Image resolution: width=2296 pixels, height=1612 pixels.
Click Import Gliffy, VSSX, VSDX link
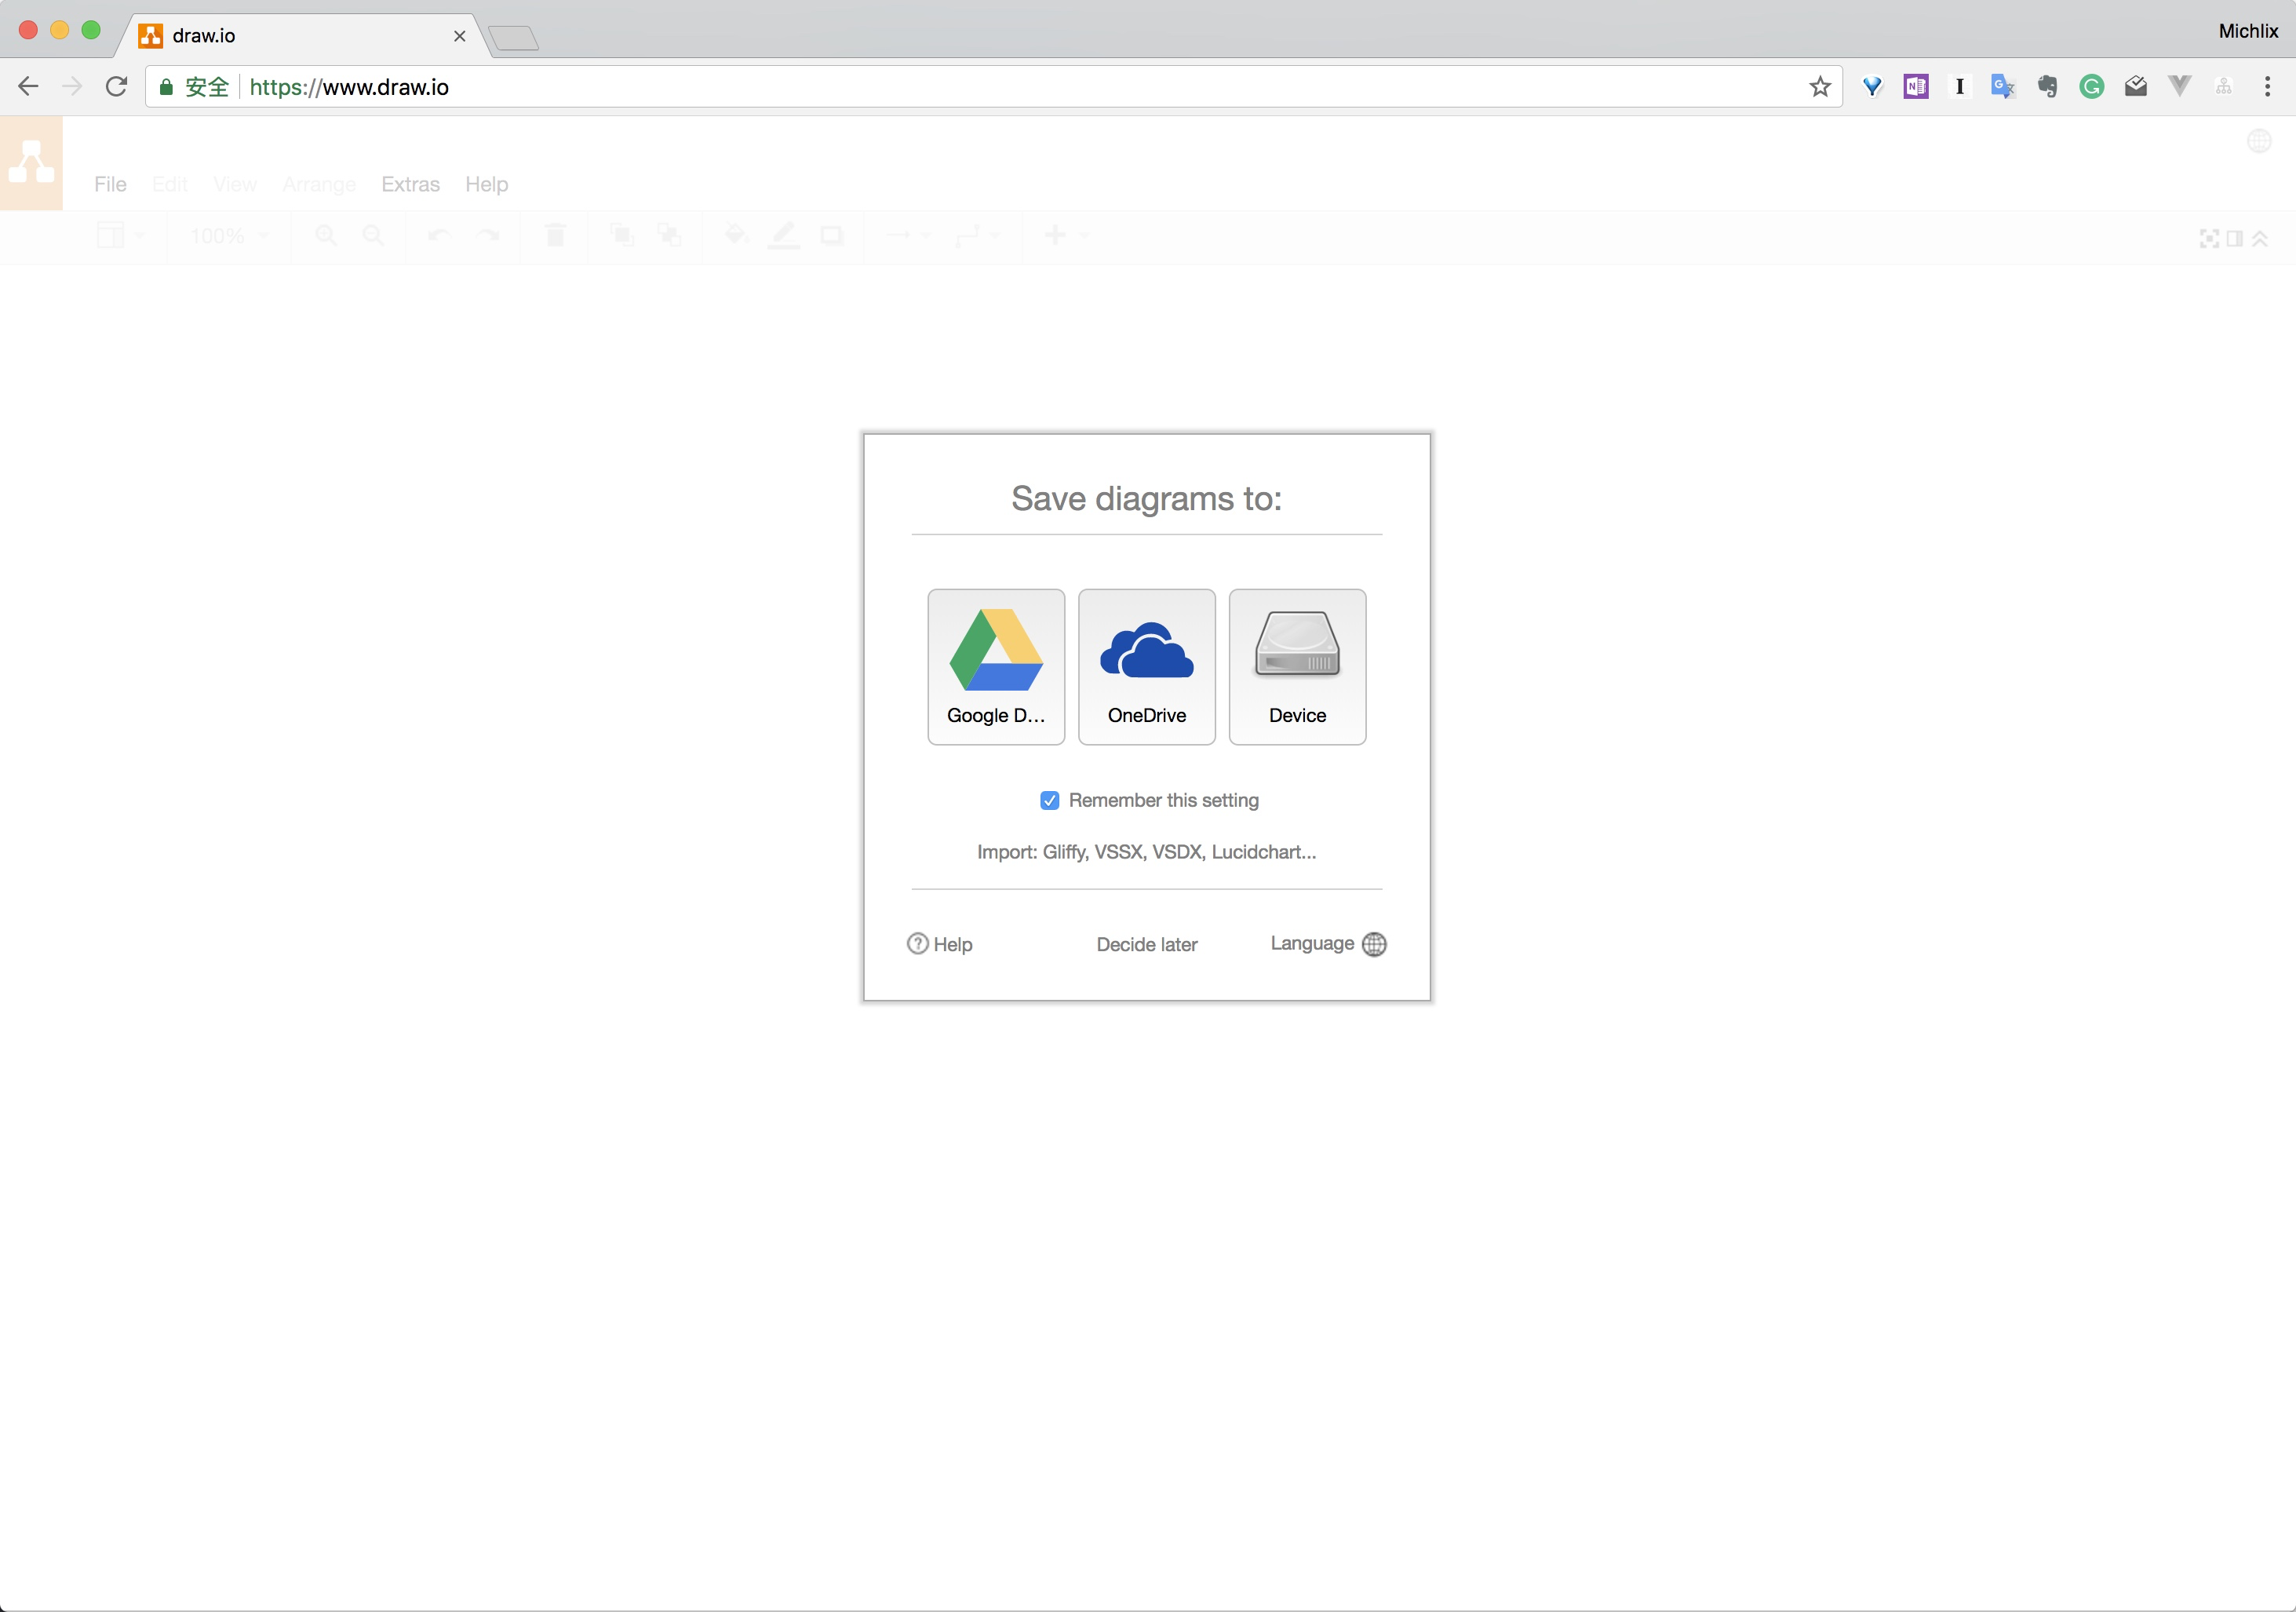point(1146,852)
